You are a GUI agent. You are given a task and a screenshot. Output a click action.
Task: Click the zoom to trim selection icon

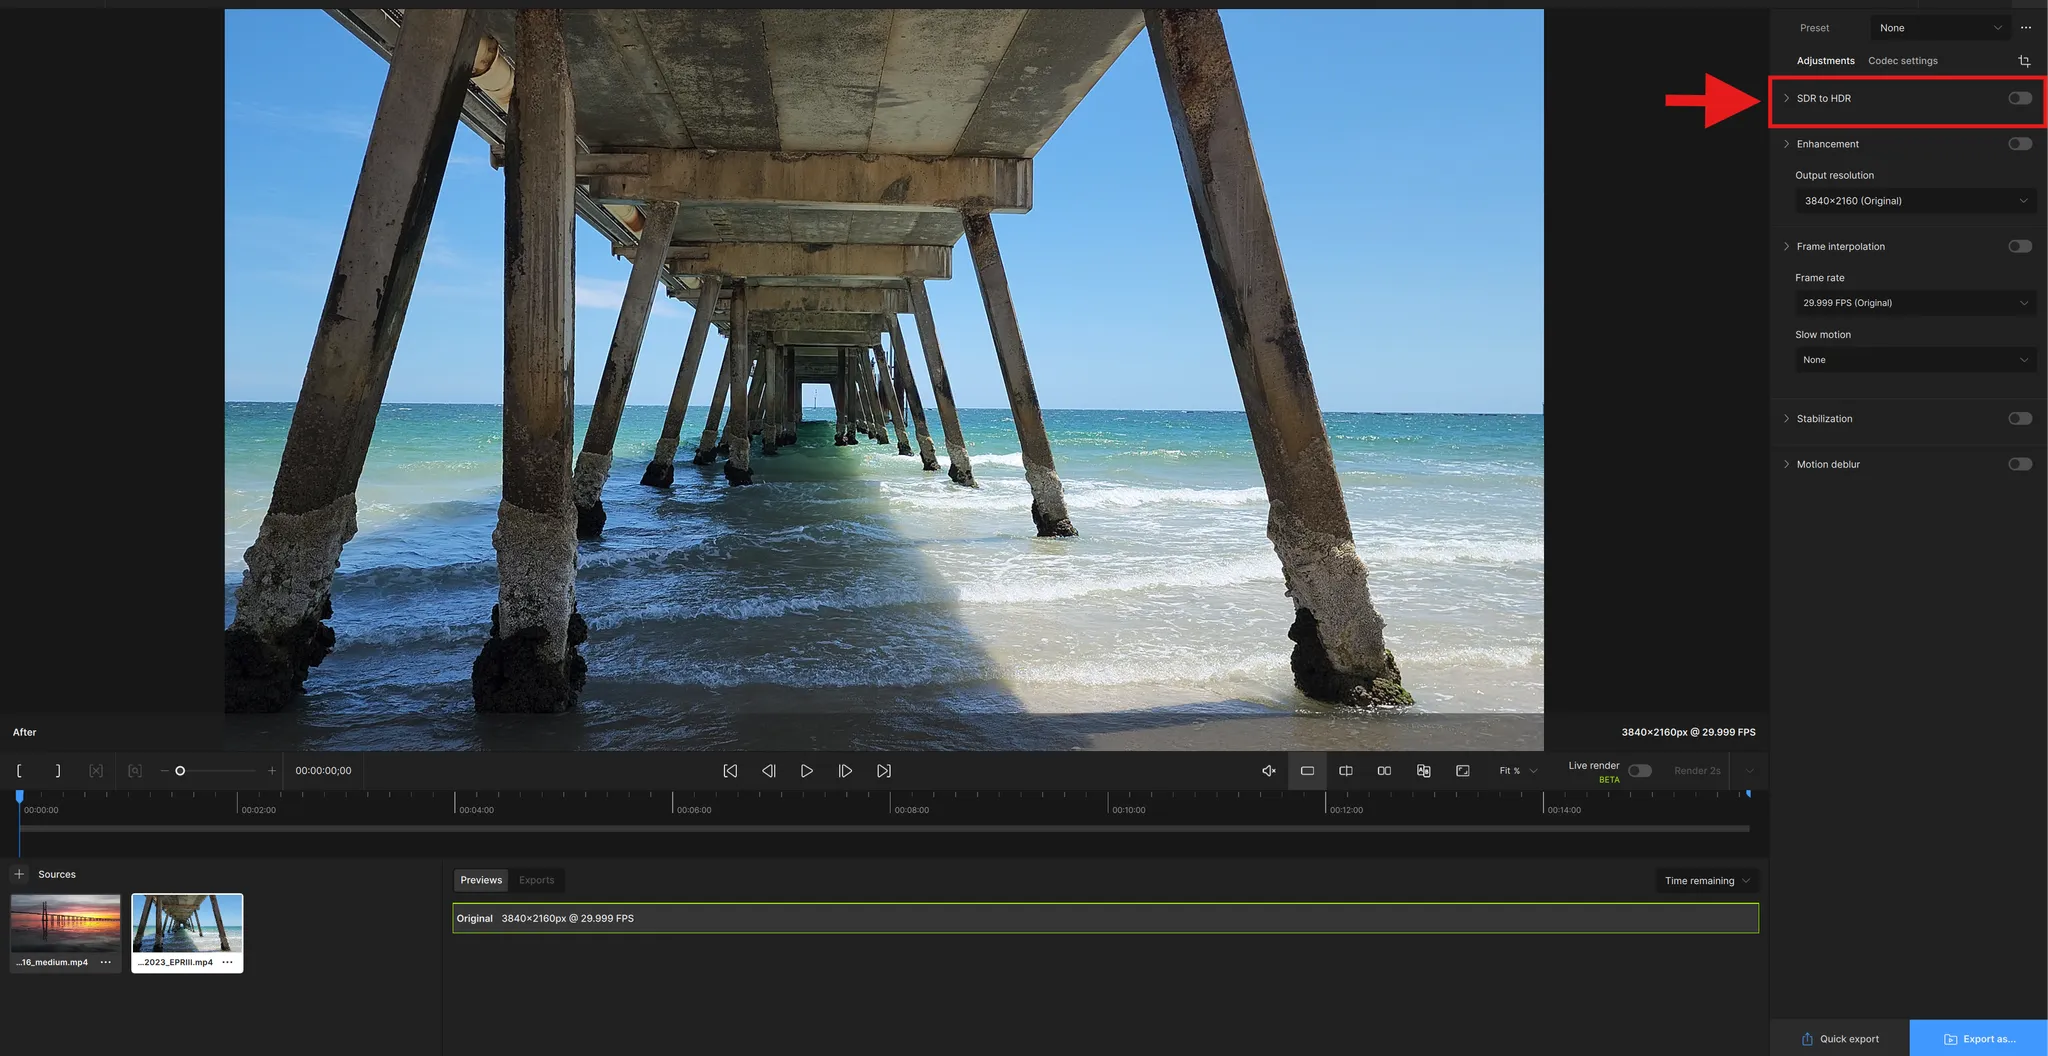coord(135,771)
